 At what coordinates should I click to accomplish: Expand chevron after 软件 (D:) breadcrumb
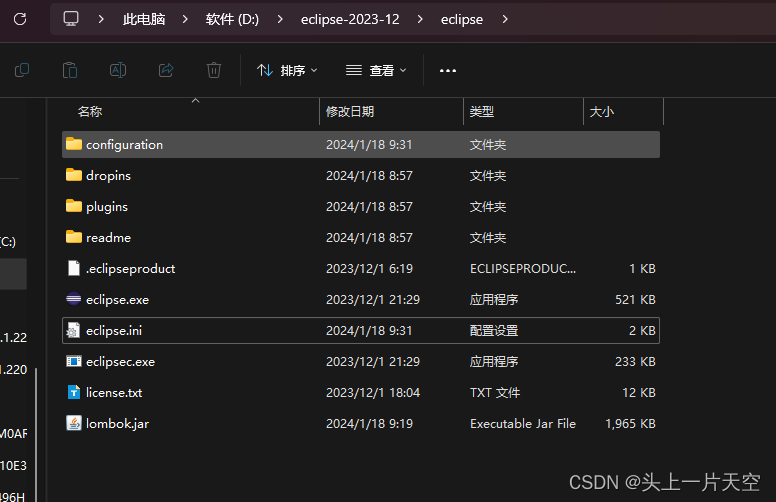[280, 19]
